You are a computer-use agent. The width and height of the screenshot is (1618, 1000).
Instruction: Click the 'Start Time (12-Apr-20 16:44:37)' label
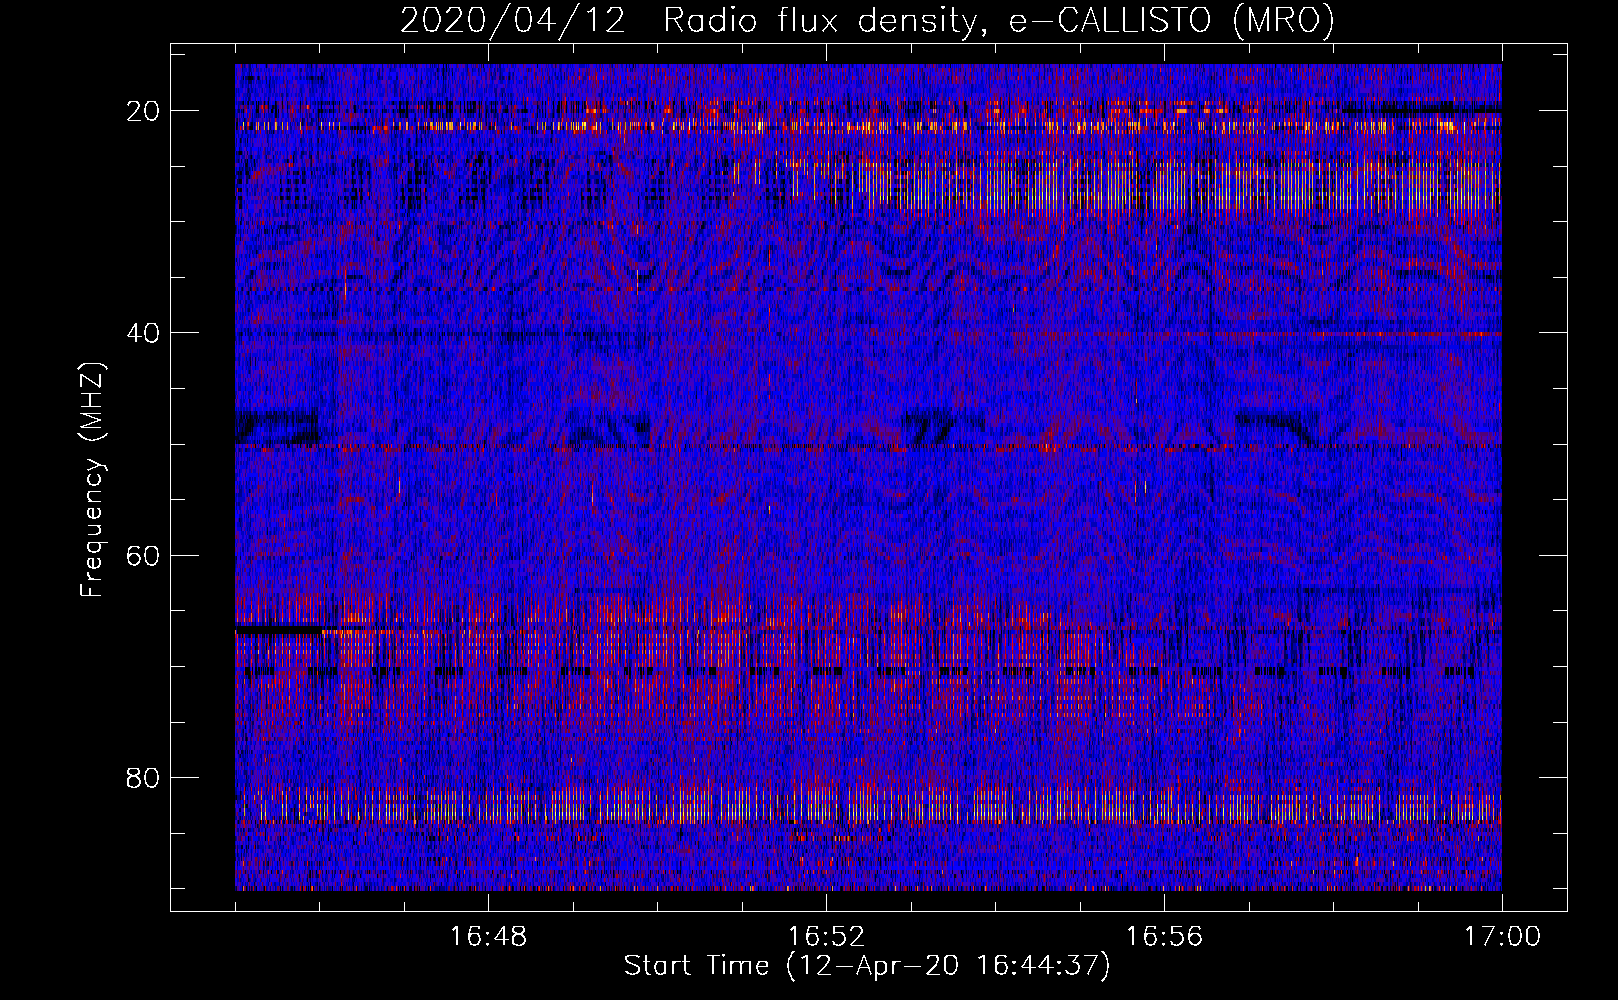pos(867,966)
